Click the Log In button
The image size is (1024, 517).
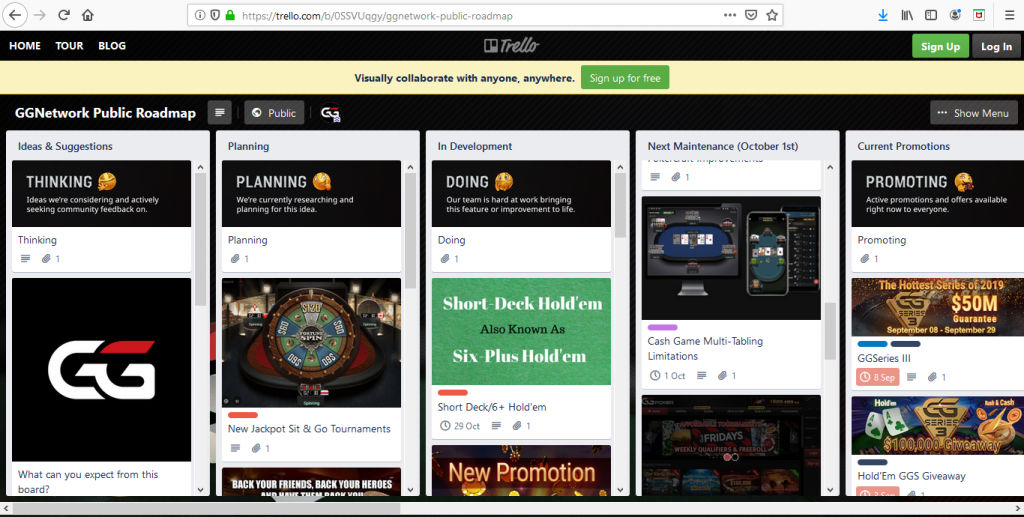(x=996, y=46)
